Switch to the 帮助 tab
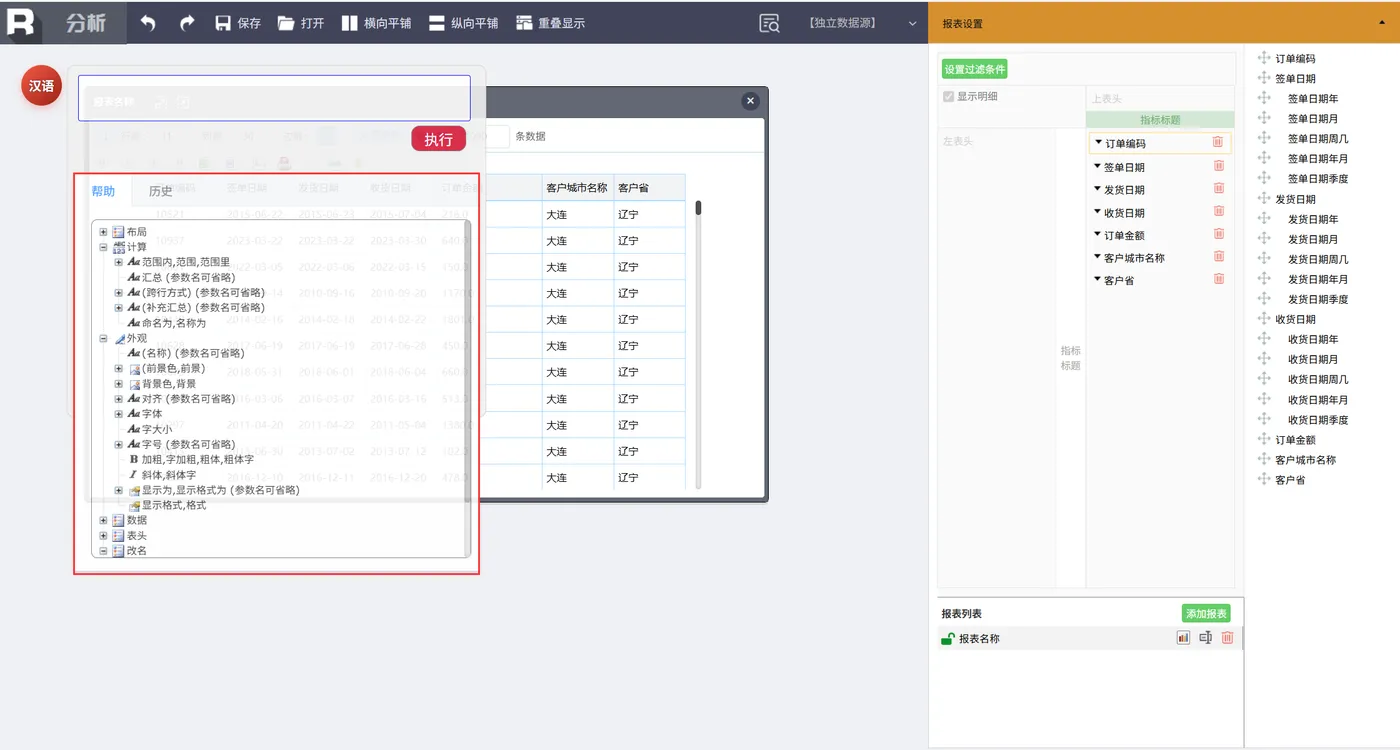1400x750 pixels. [103, 192]
